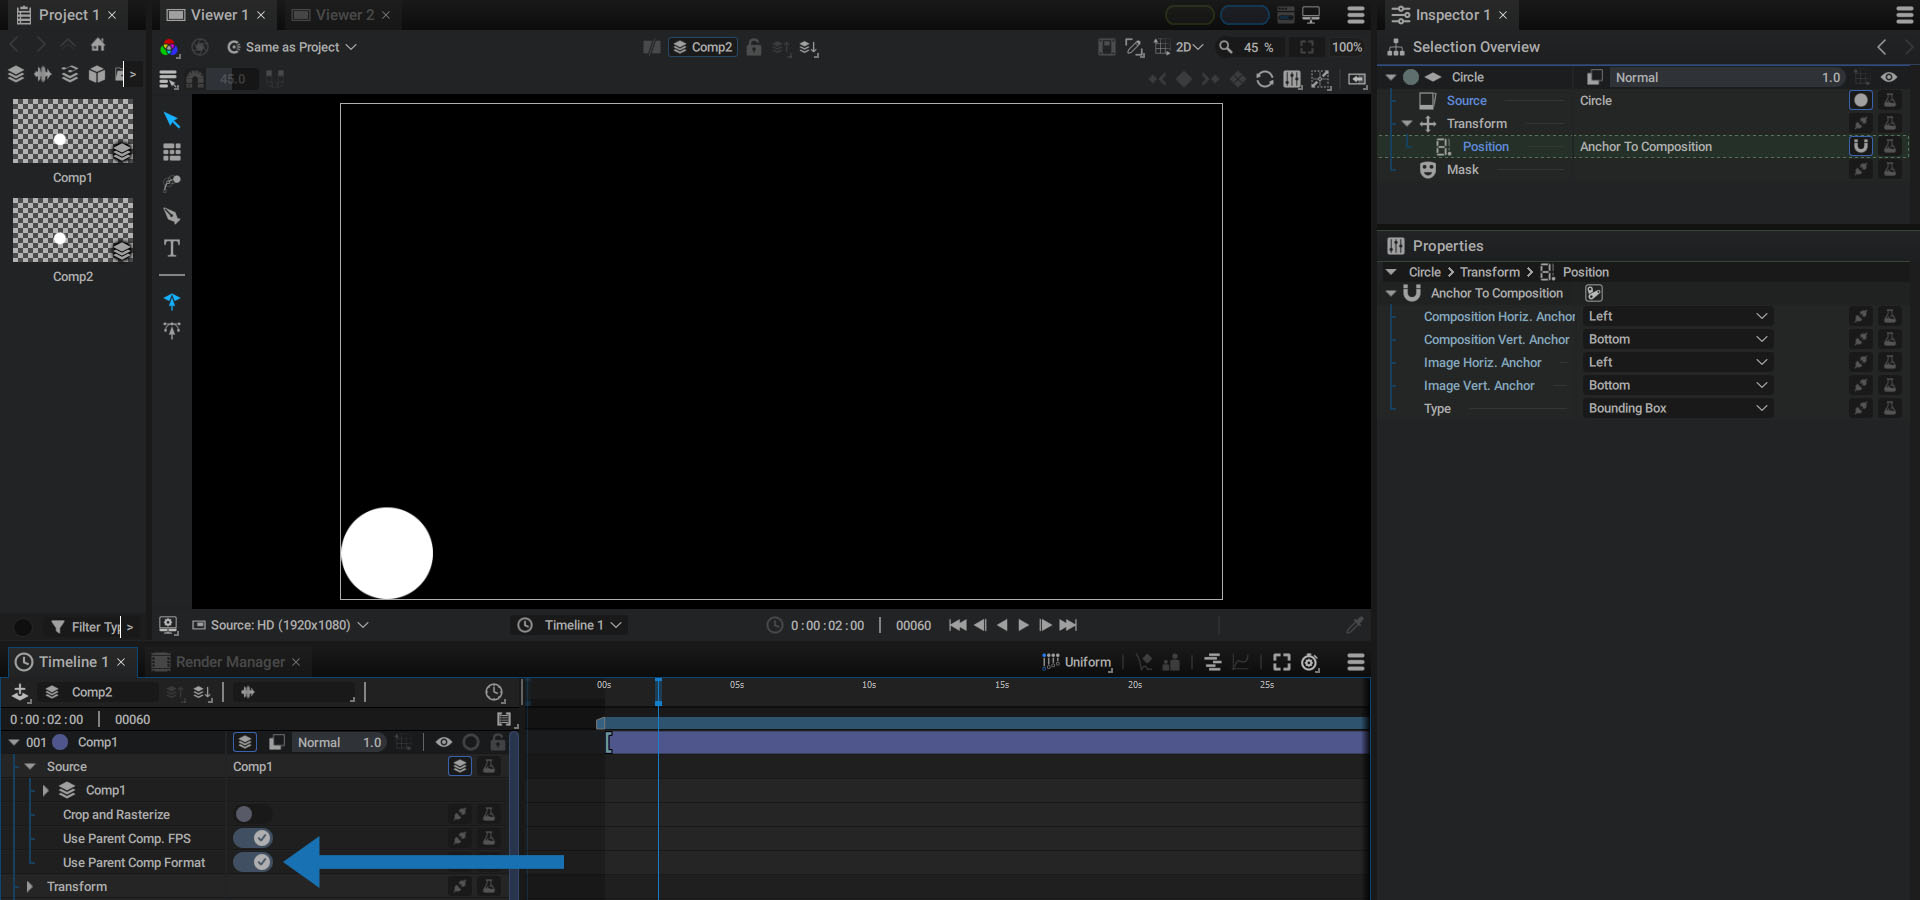Switch to the Viewer 2 tab

tap(333, 15)
